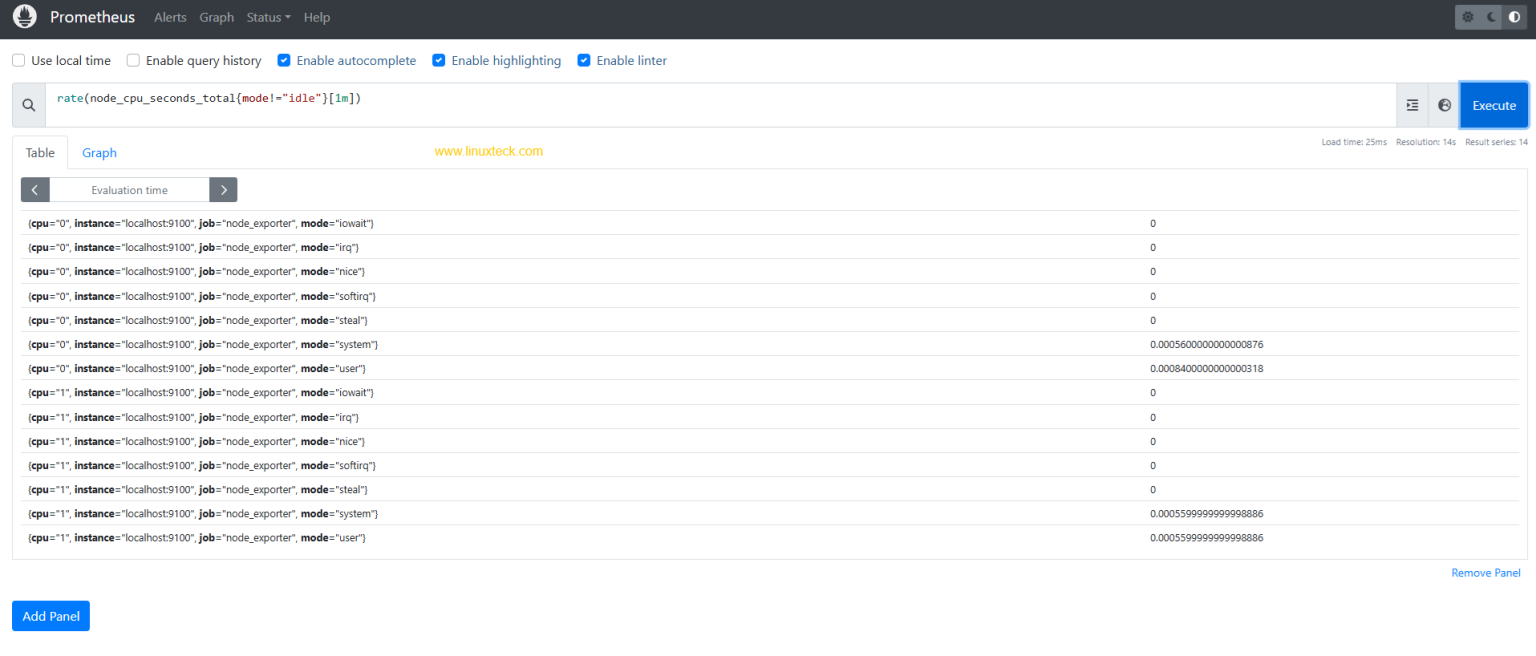Select the cpu="1" mode="nice" series label
Screen dimensions: 1536x656
[197, 441]
